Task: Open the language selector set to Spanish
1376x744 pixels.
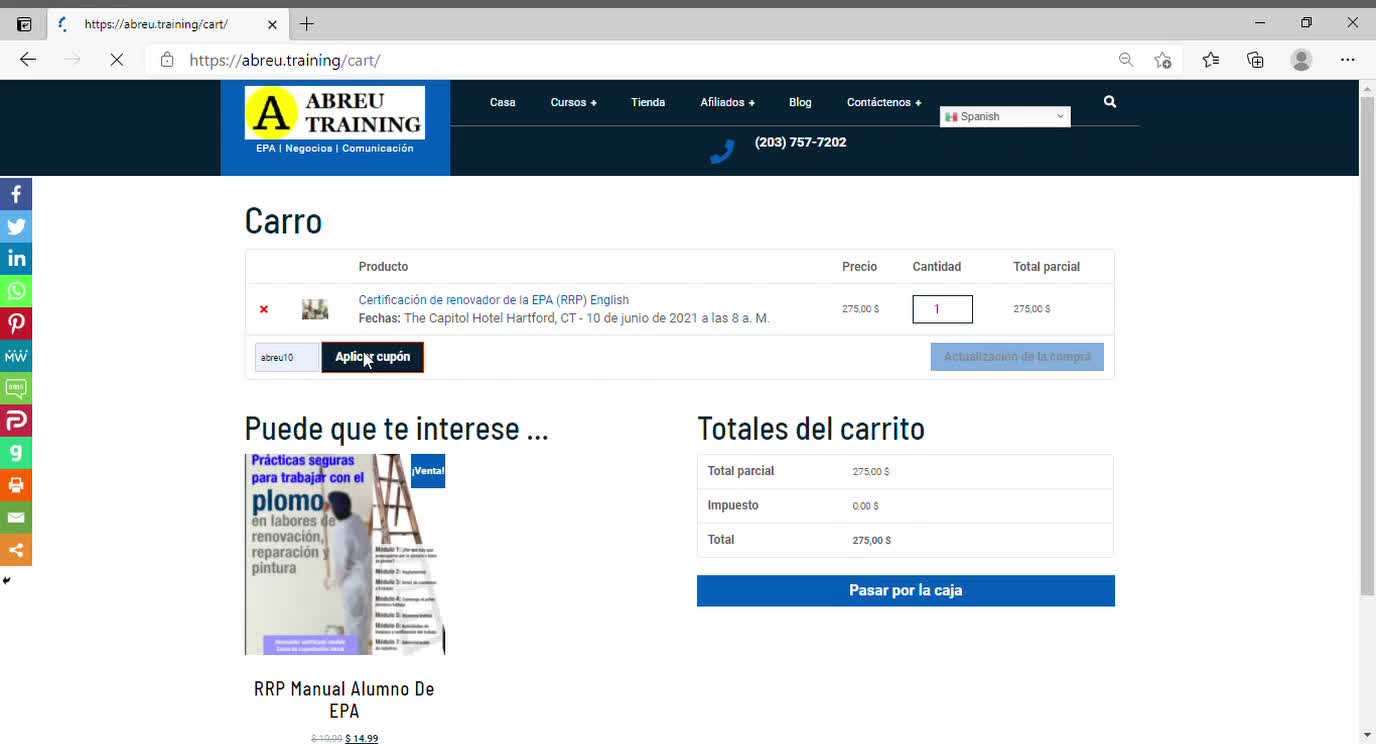Action: [x=1005, y=117]
